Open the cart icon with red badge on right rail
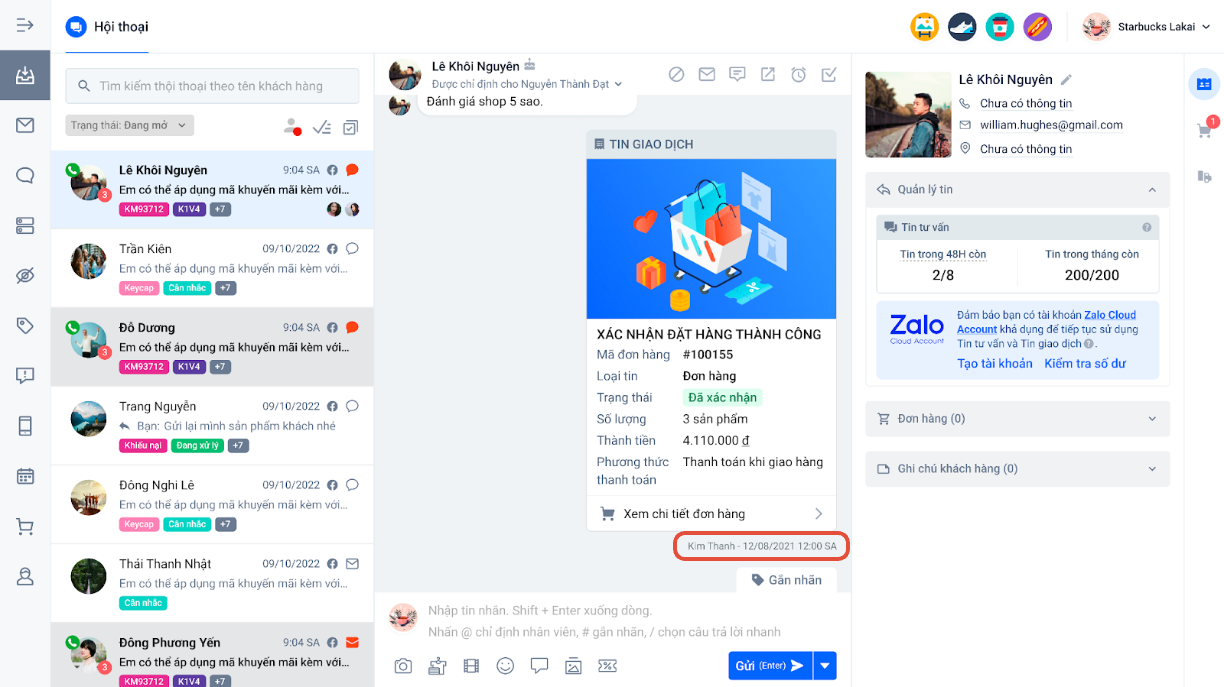 tap(1205, 130)
